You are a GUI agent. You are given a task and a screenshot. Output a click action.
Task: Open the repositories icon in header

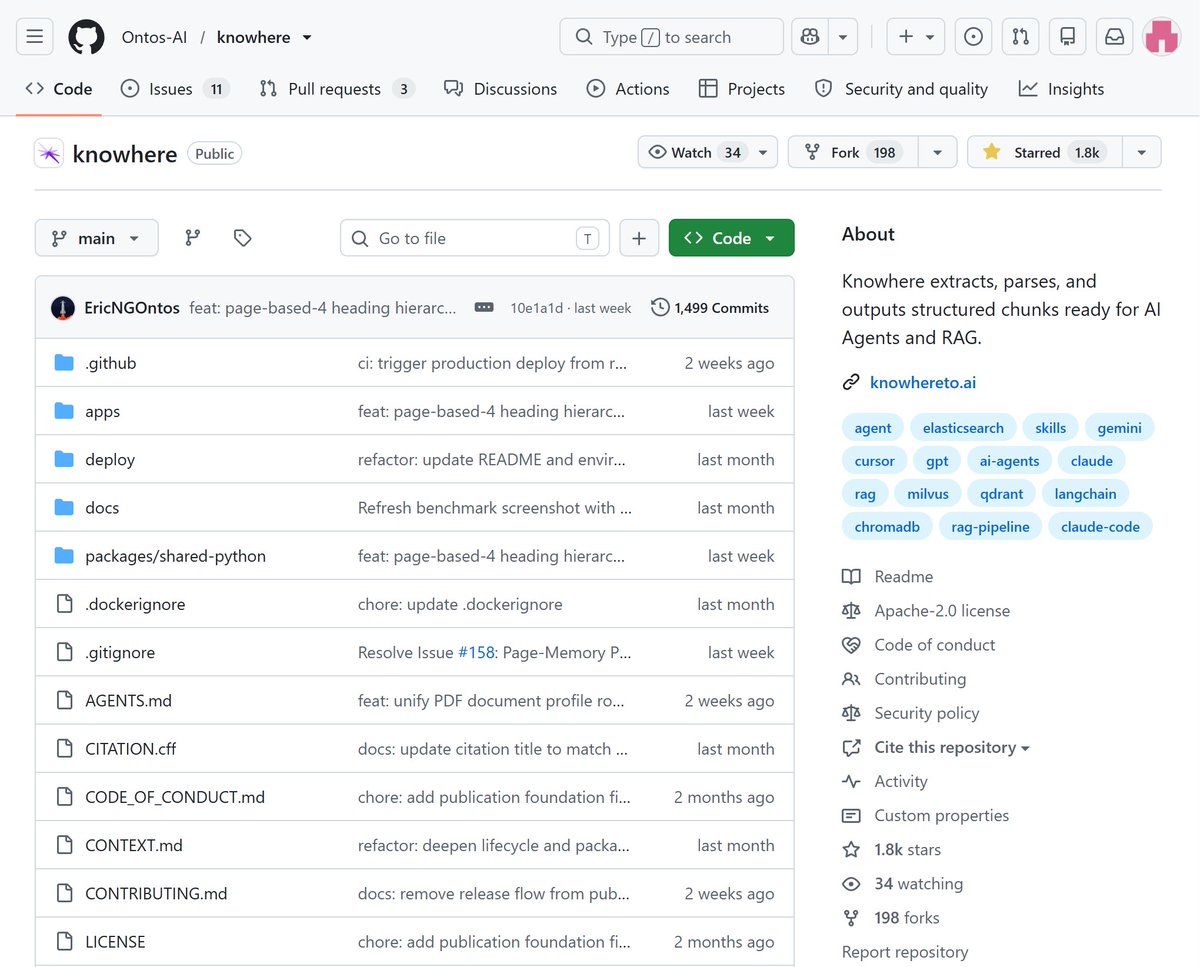(x=1067, y=37)
